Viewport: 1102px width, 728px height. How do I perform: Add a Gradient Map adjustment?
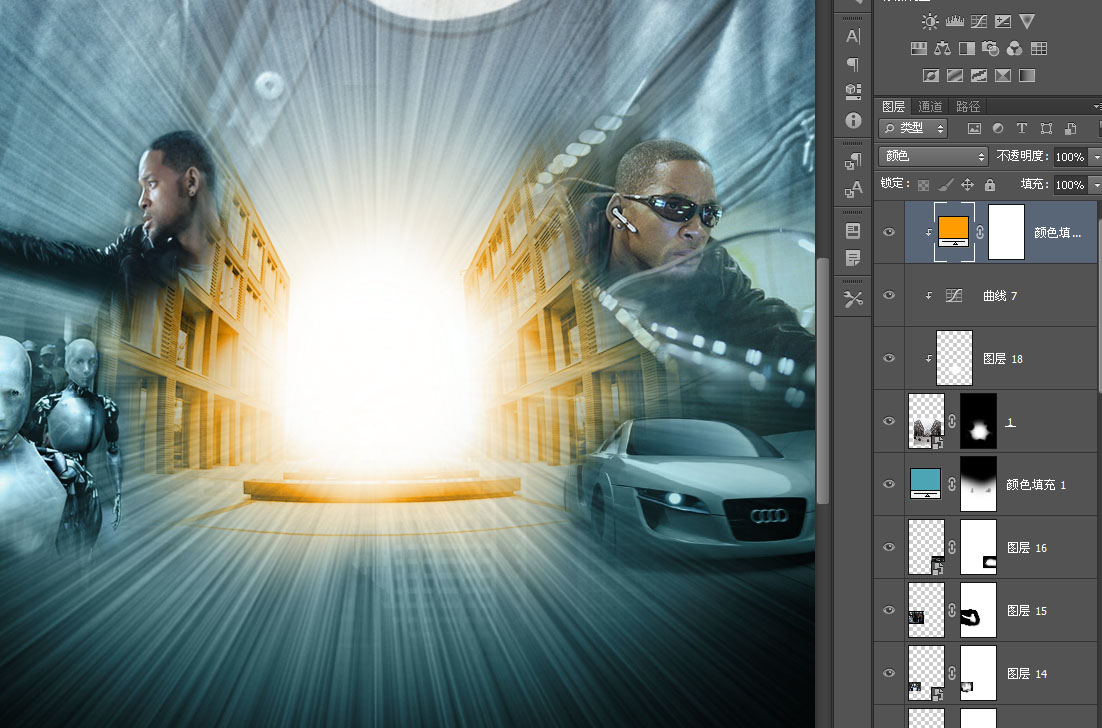pyautogui.click(x=1027, y=75)
